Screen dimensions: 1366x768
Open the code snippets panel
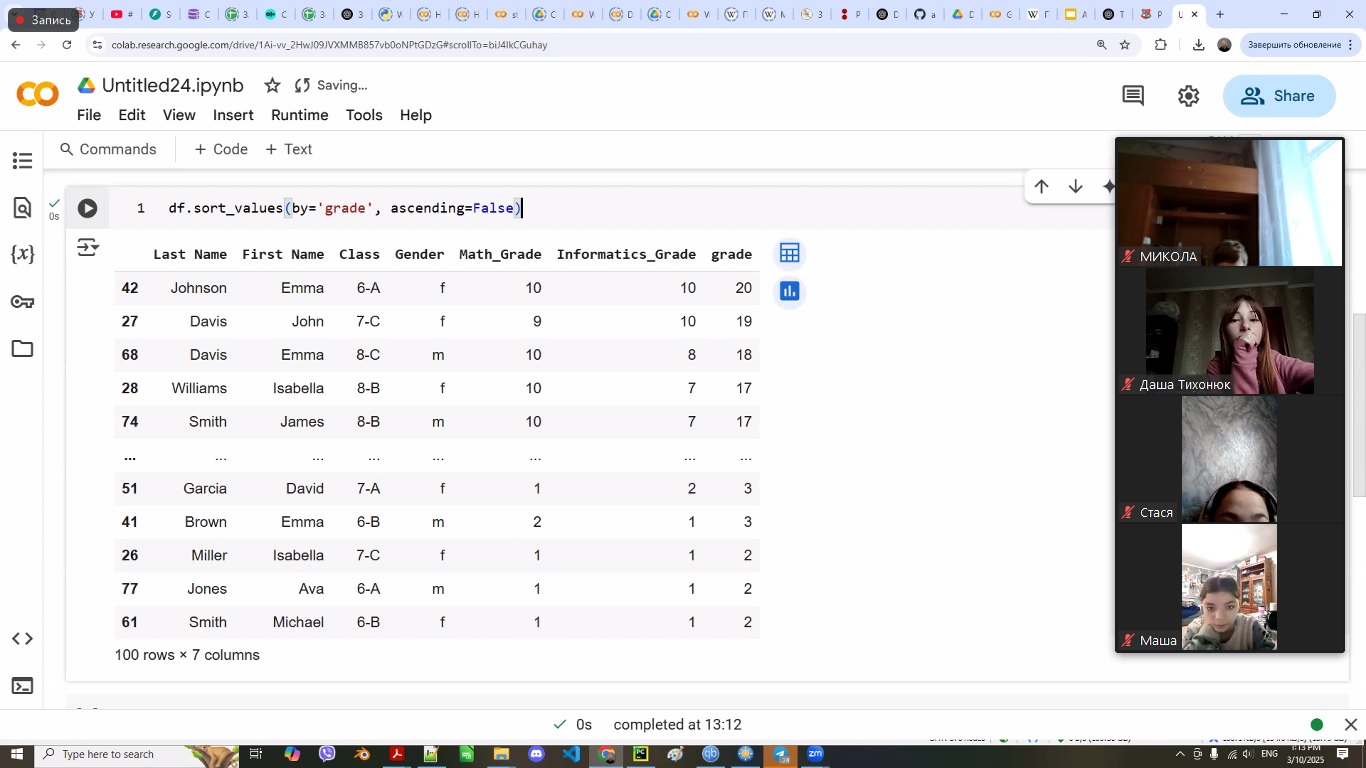(22, 639)
